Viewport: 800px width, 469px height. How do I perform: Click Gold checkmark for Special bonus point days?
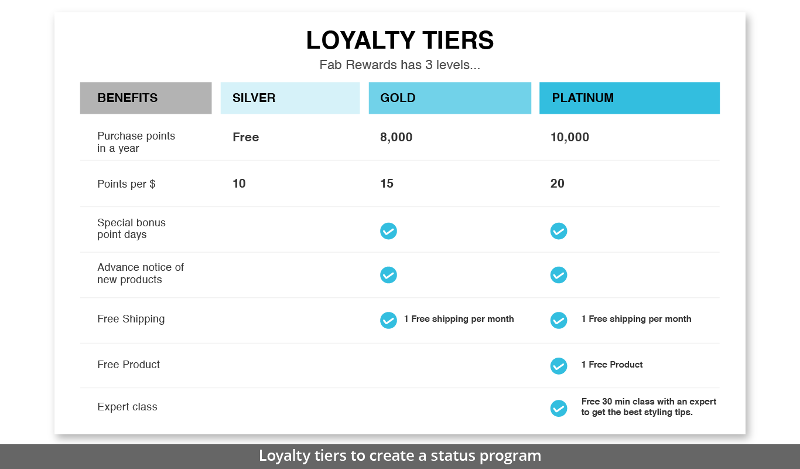[388, 231]
